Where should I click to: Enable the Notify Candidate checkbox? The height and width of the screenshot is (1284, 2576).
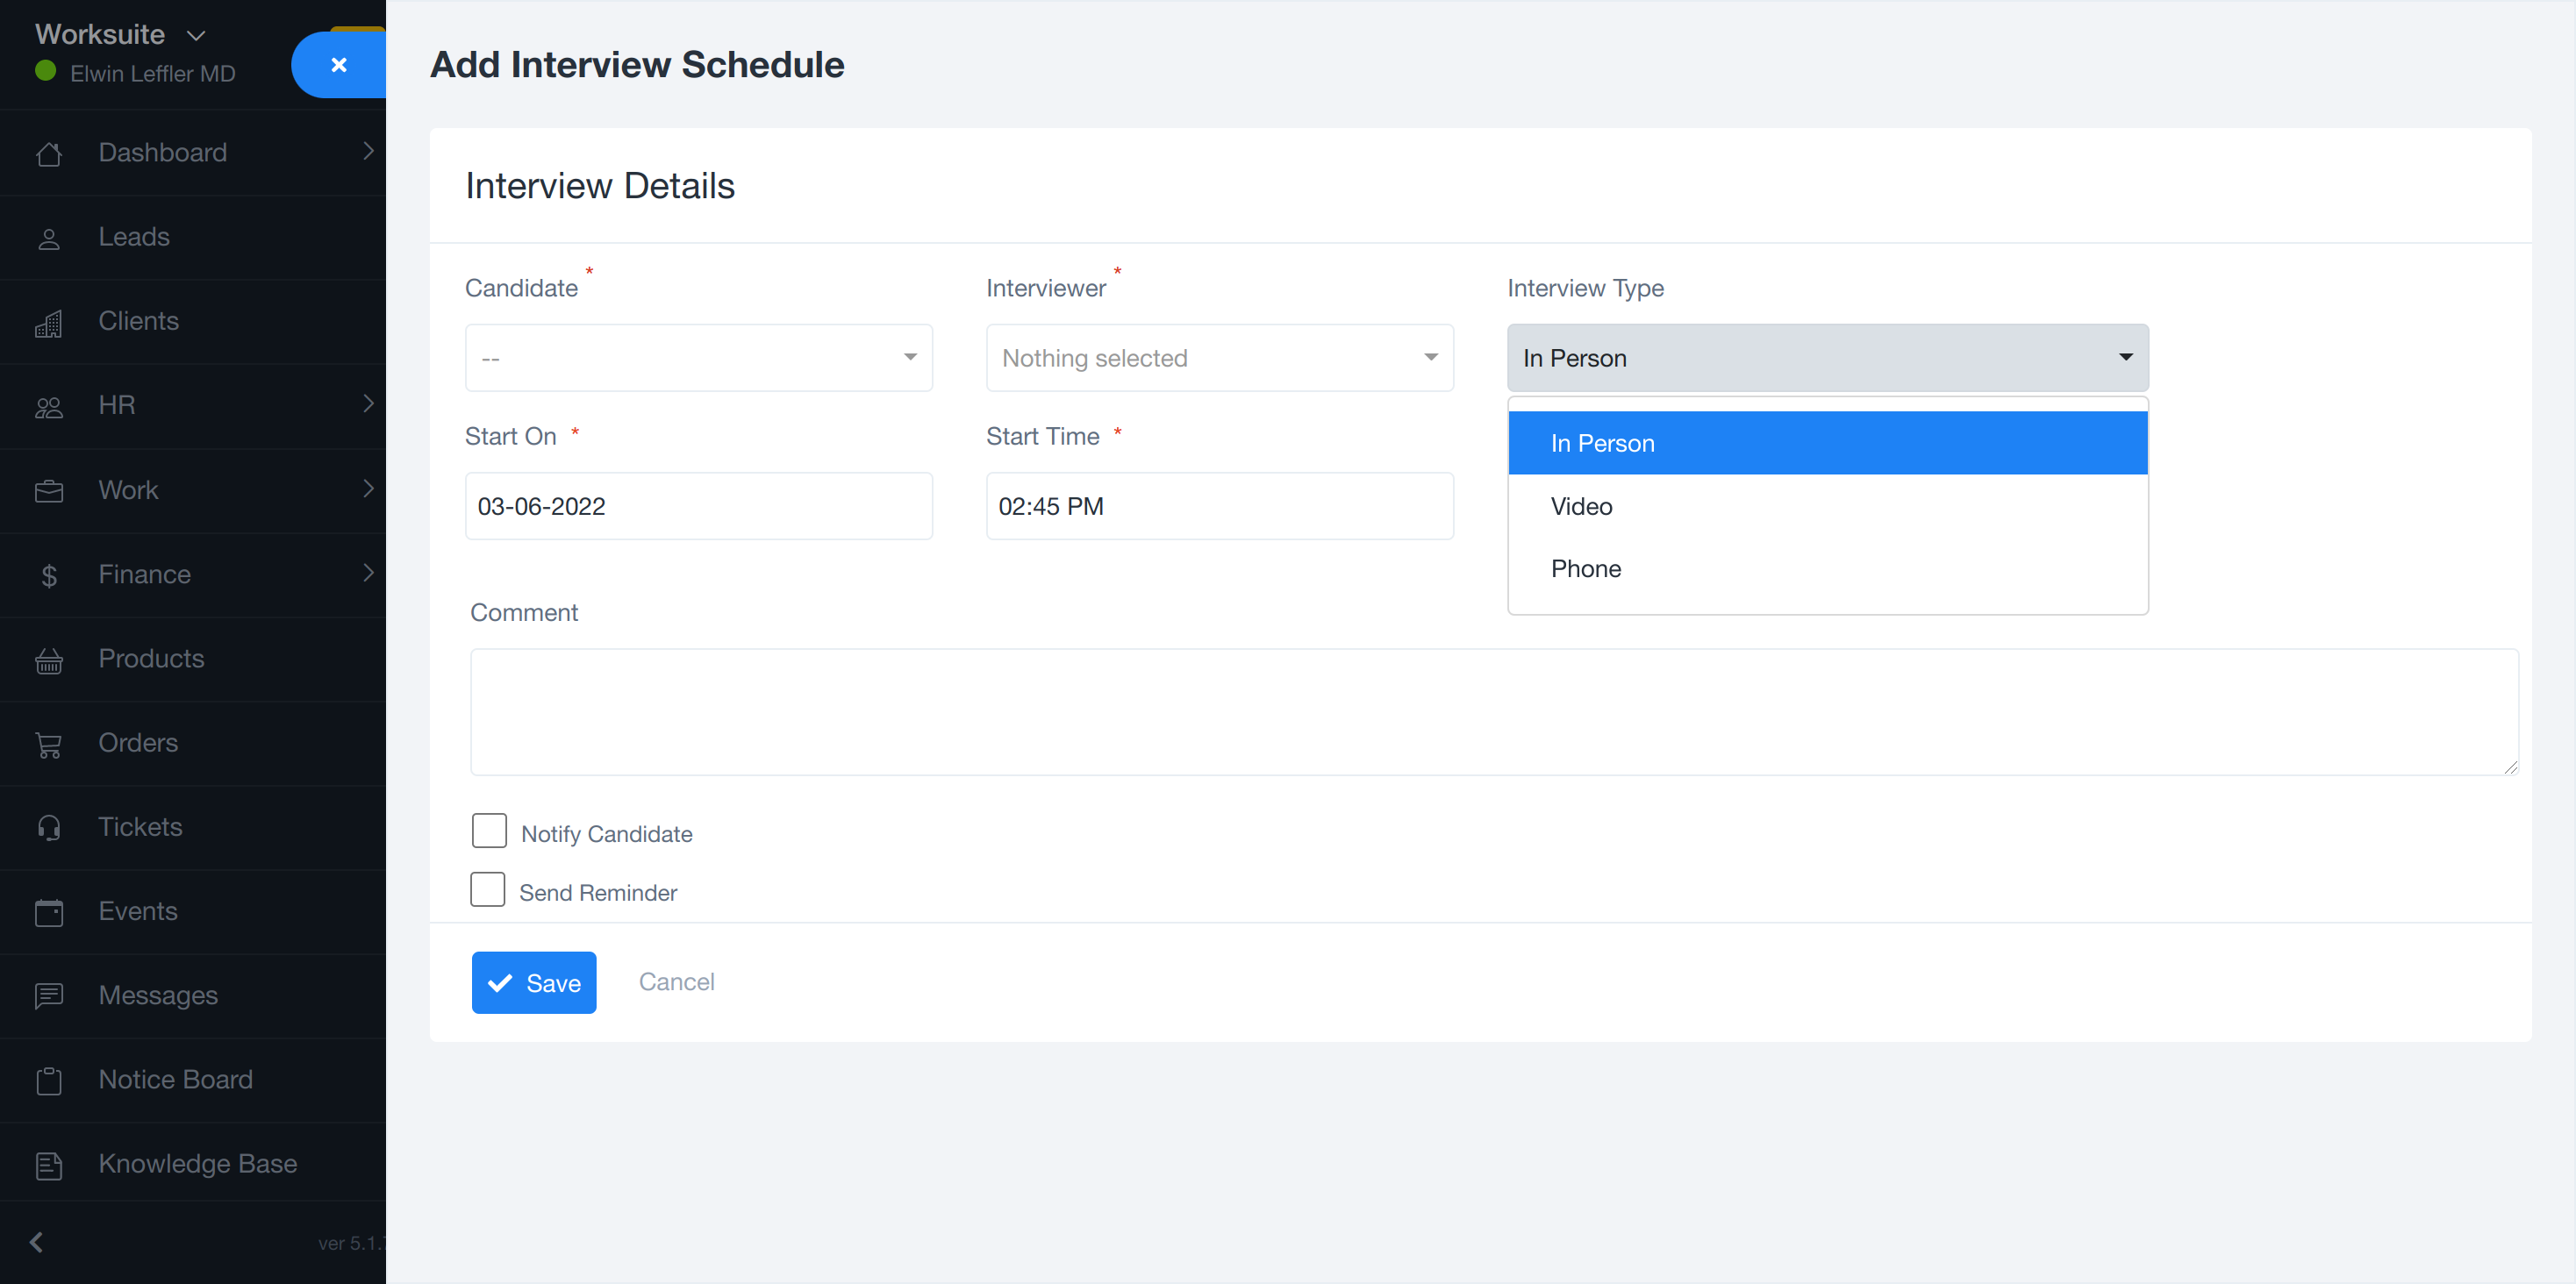tap(489, 831)
